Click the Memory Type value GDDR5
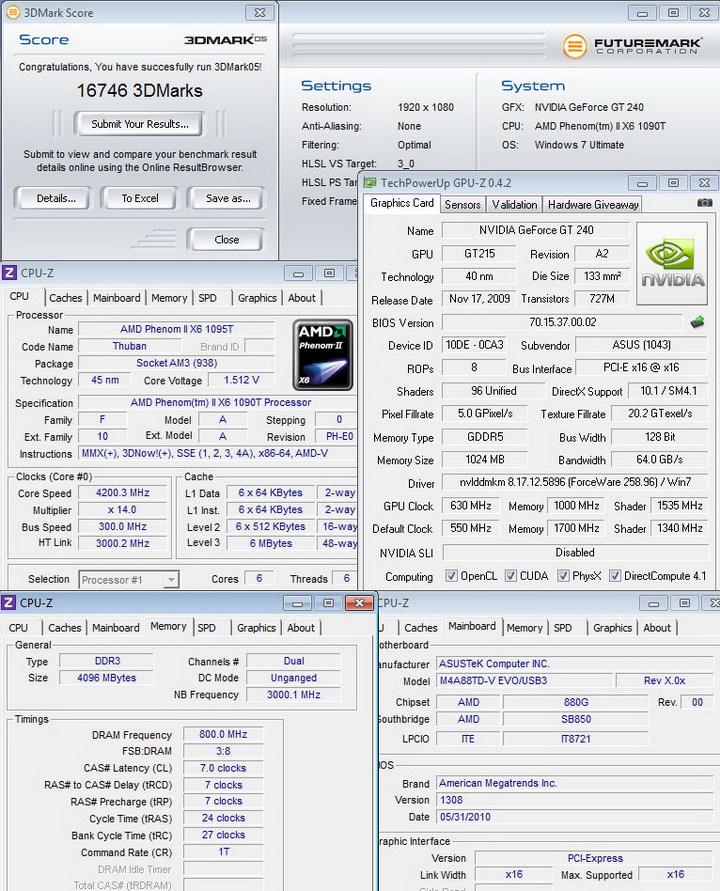Screen dimensions: 720x891 [485, 437]
